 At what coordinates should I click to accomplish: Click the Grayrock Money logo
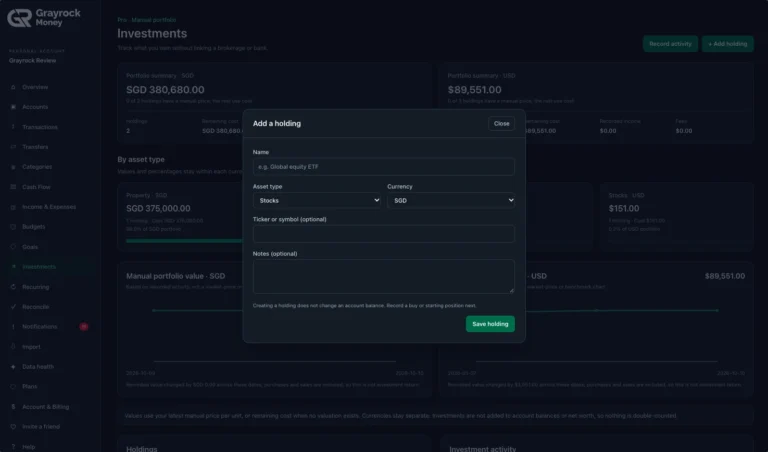tap(44, 18)
